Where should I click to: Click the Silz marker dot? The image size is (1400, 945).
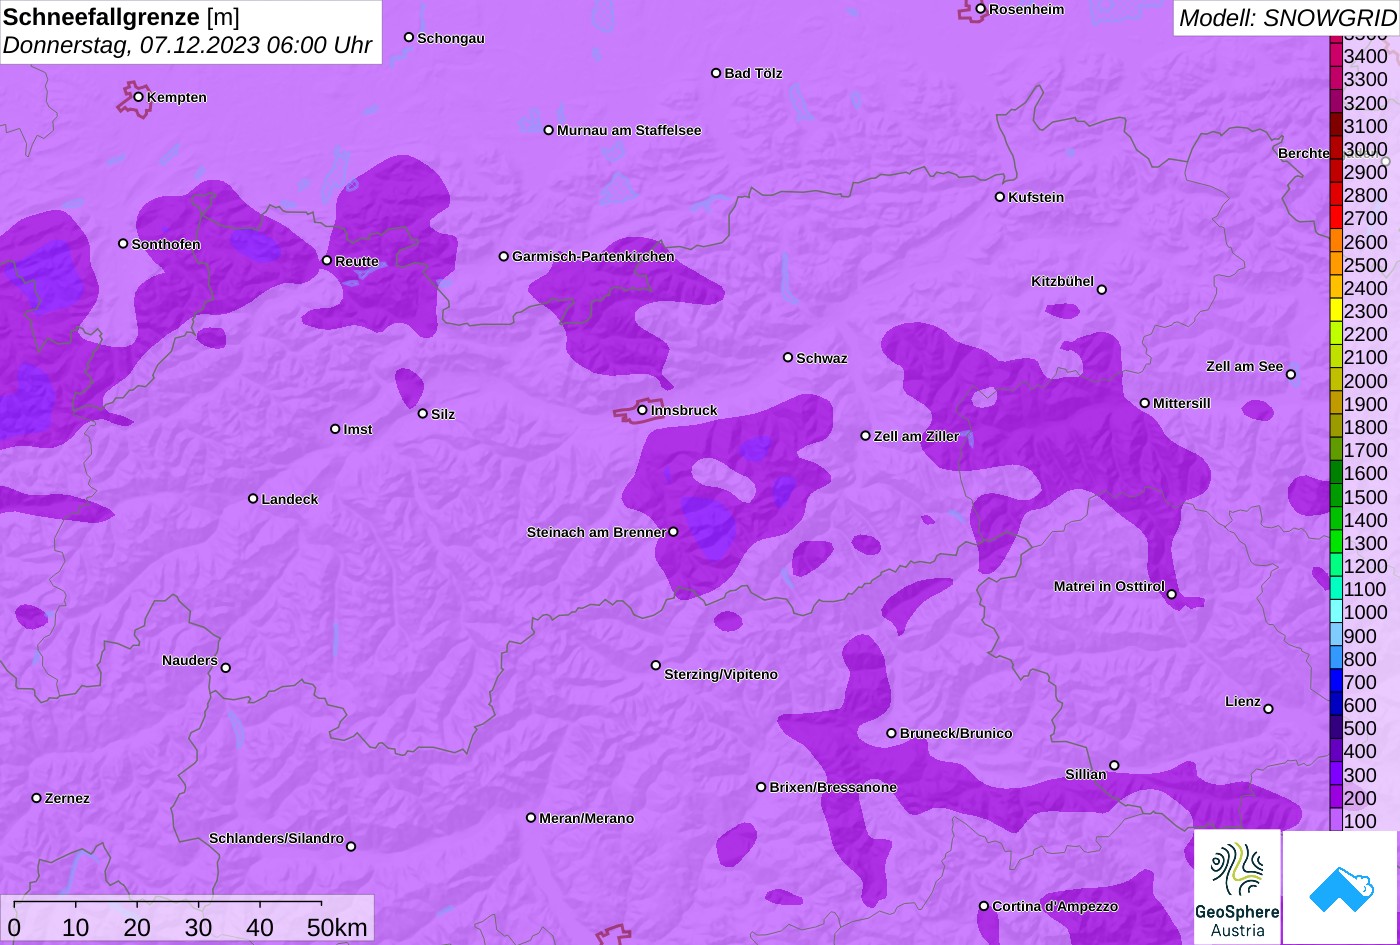tap(423, 414)
